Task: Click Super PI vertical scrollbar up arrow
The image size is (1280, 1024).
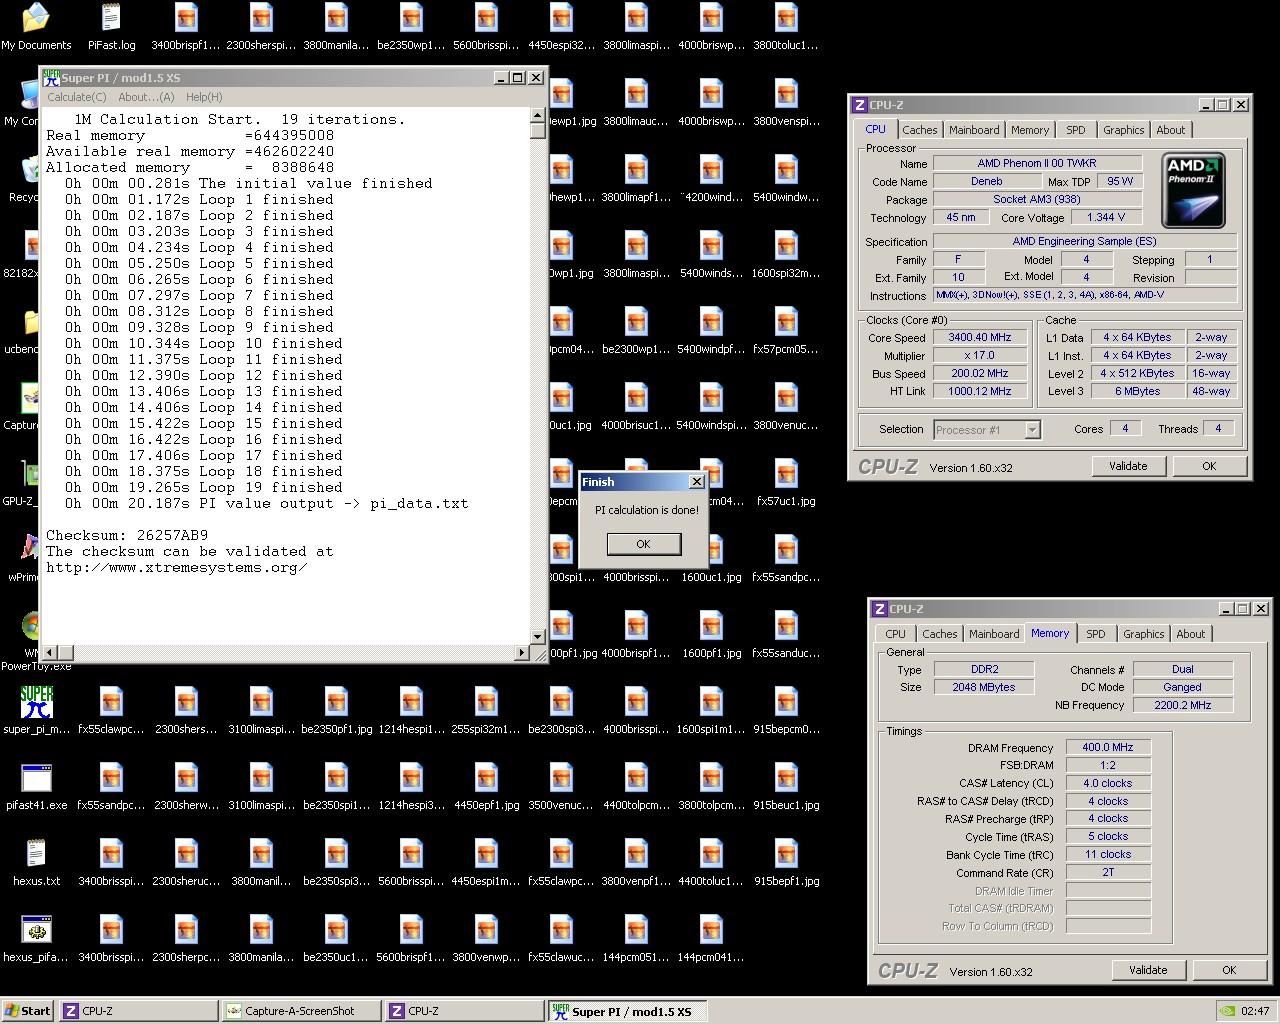Action: 538,115
